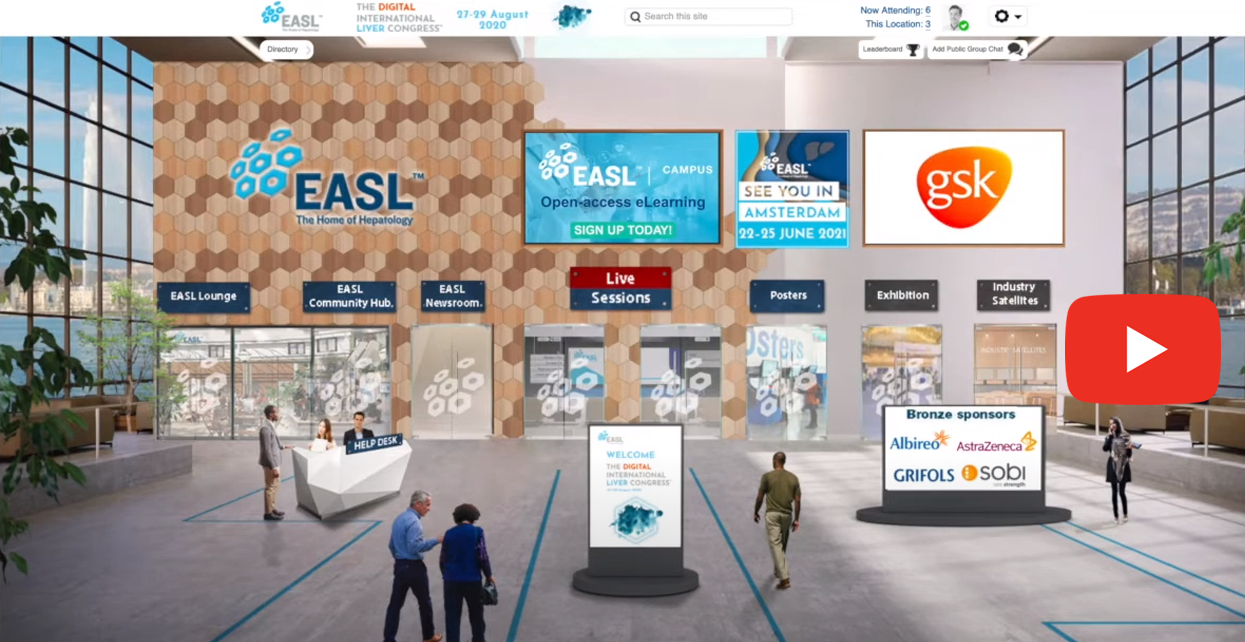Go to the EASL Lounge sign
Viewport: 1245px width, 642px height.
(203, 297)
